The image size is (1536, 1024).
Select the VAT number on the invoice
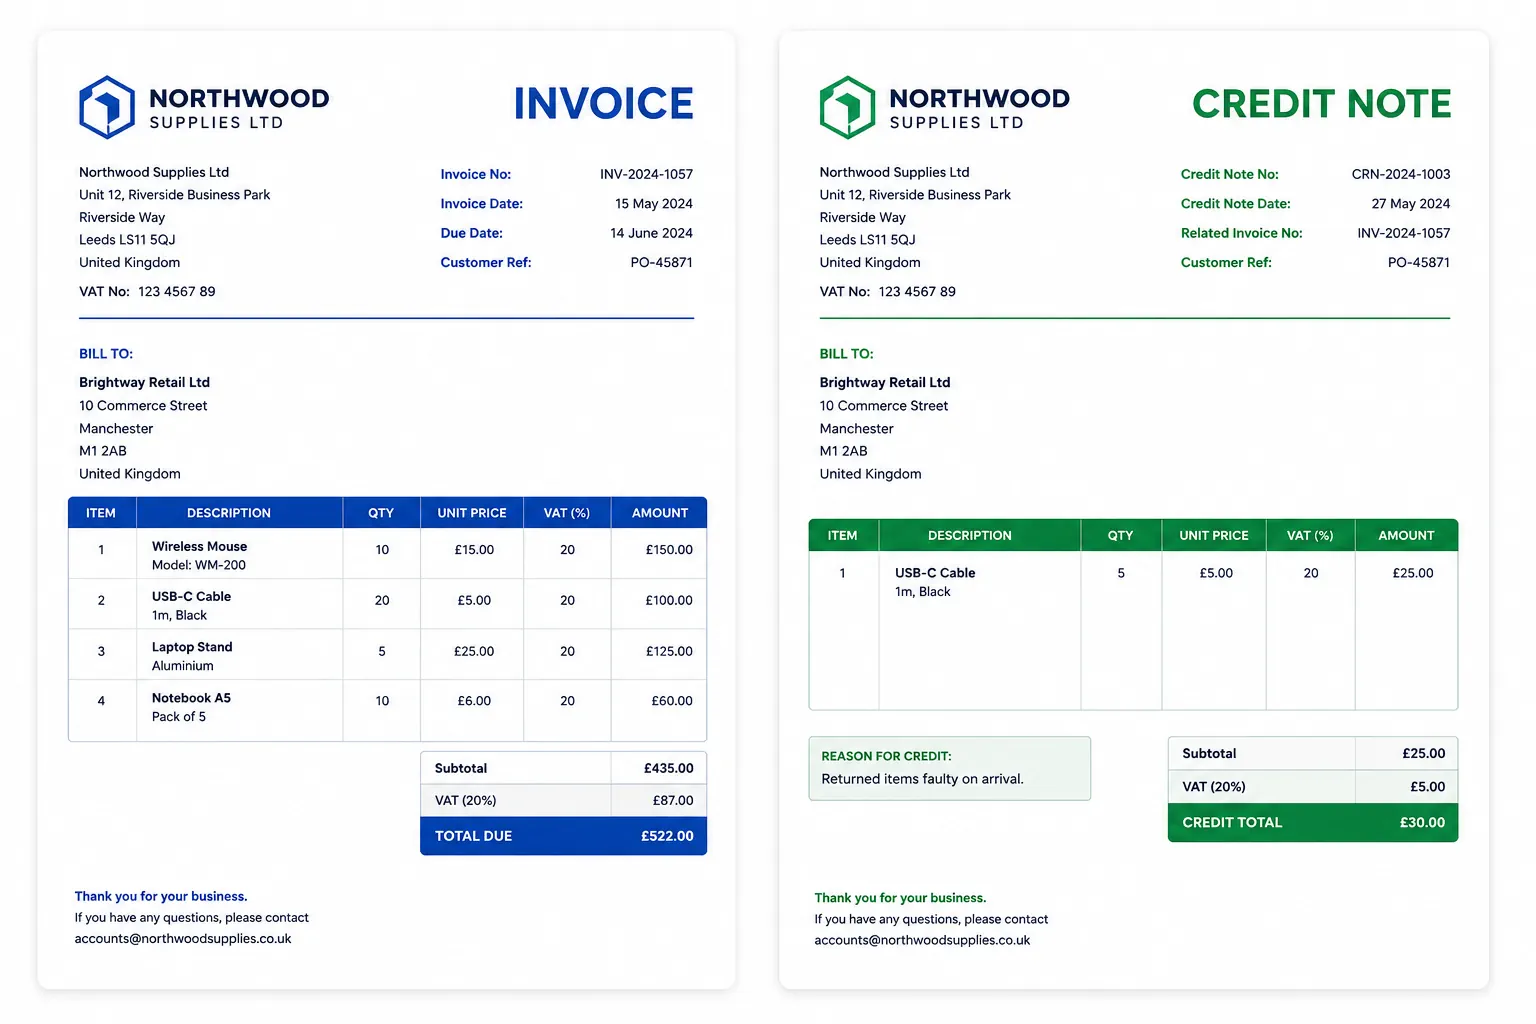coord(177,292)
